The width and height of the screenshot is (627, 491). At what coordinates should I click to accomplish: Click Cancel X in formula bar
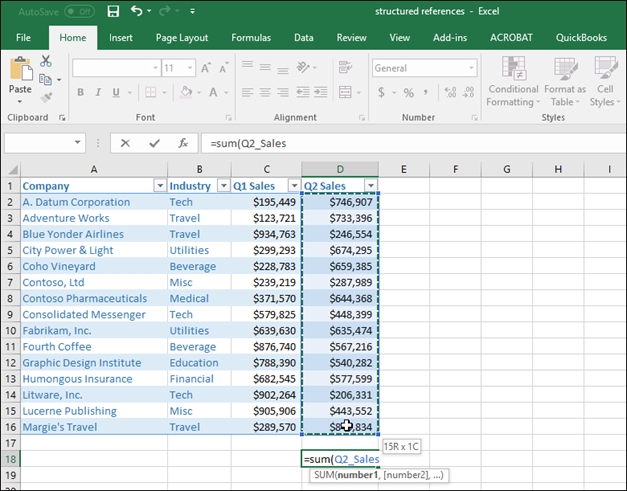point(125,143)
